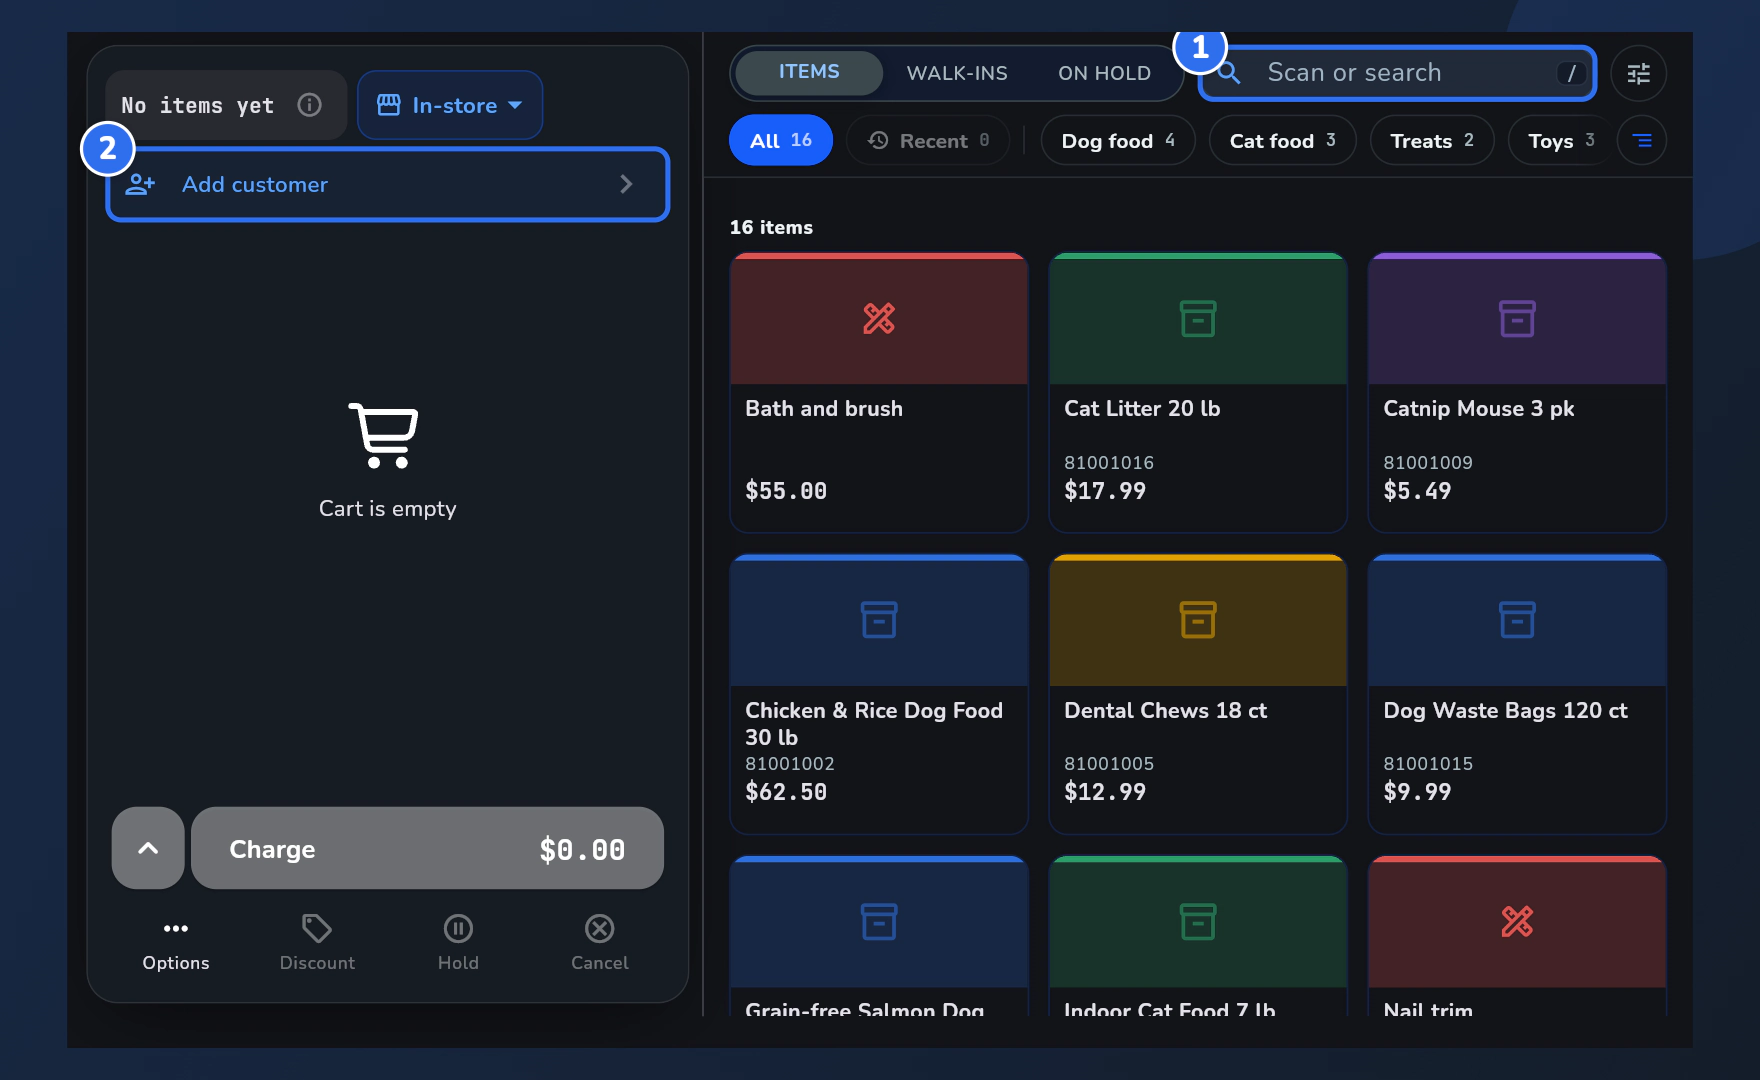This screenshot has height=1080, width=1760.
Task: Switch to the WALK-INS tab
Action: pos(957,73)
